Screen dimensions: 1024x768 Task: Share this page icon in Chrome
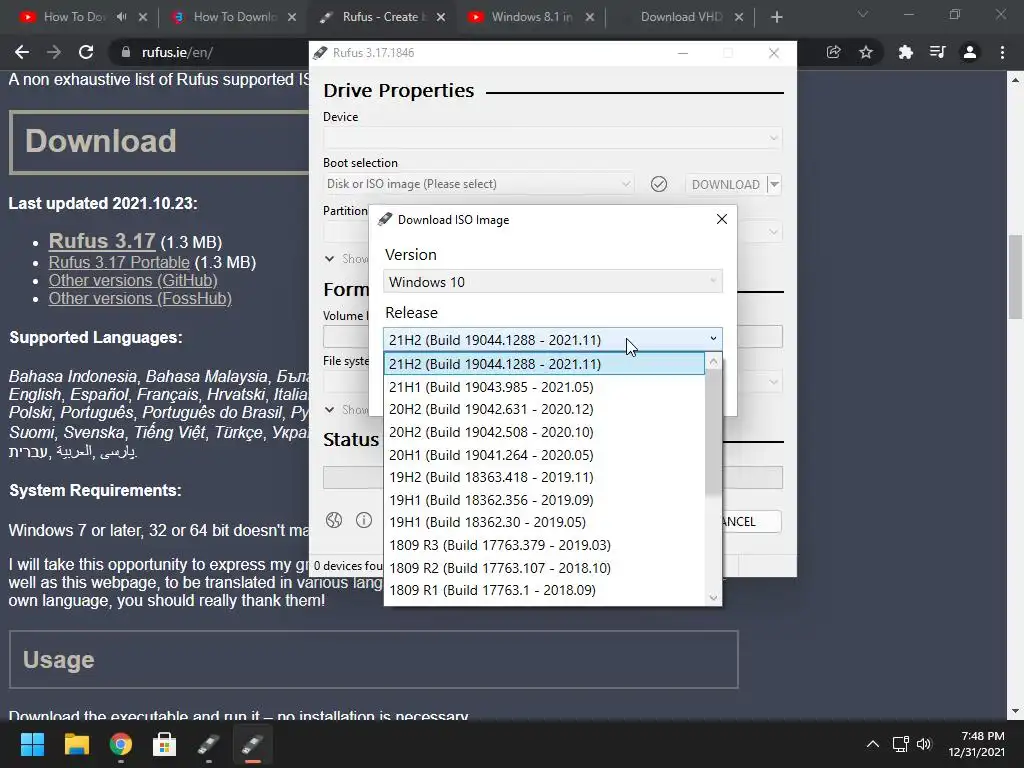833,52
